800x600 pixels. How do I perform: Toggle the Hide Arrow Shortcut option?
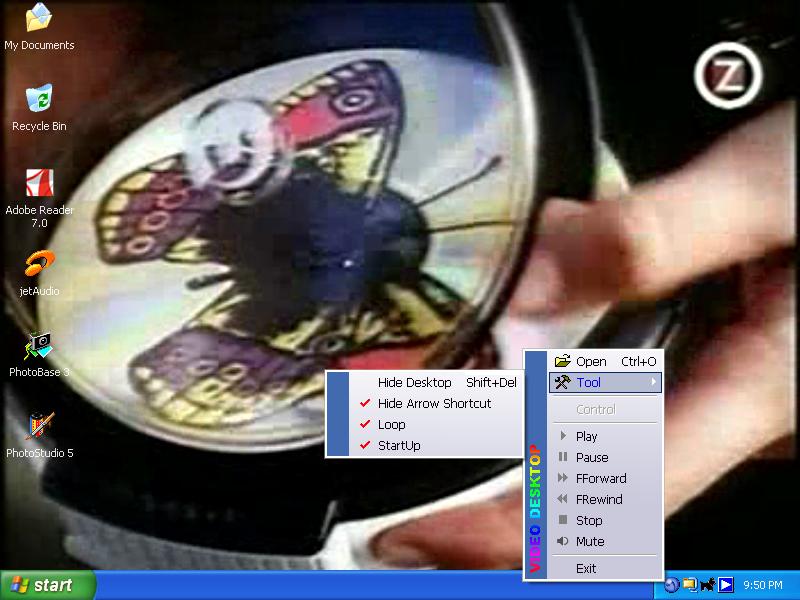(434, 403)
